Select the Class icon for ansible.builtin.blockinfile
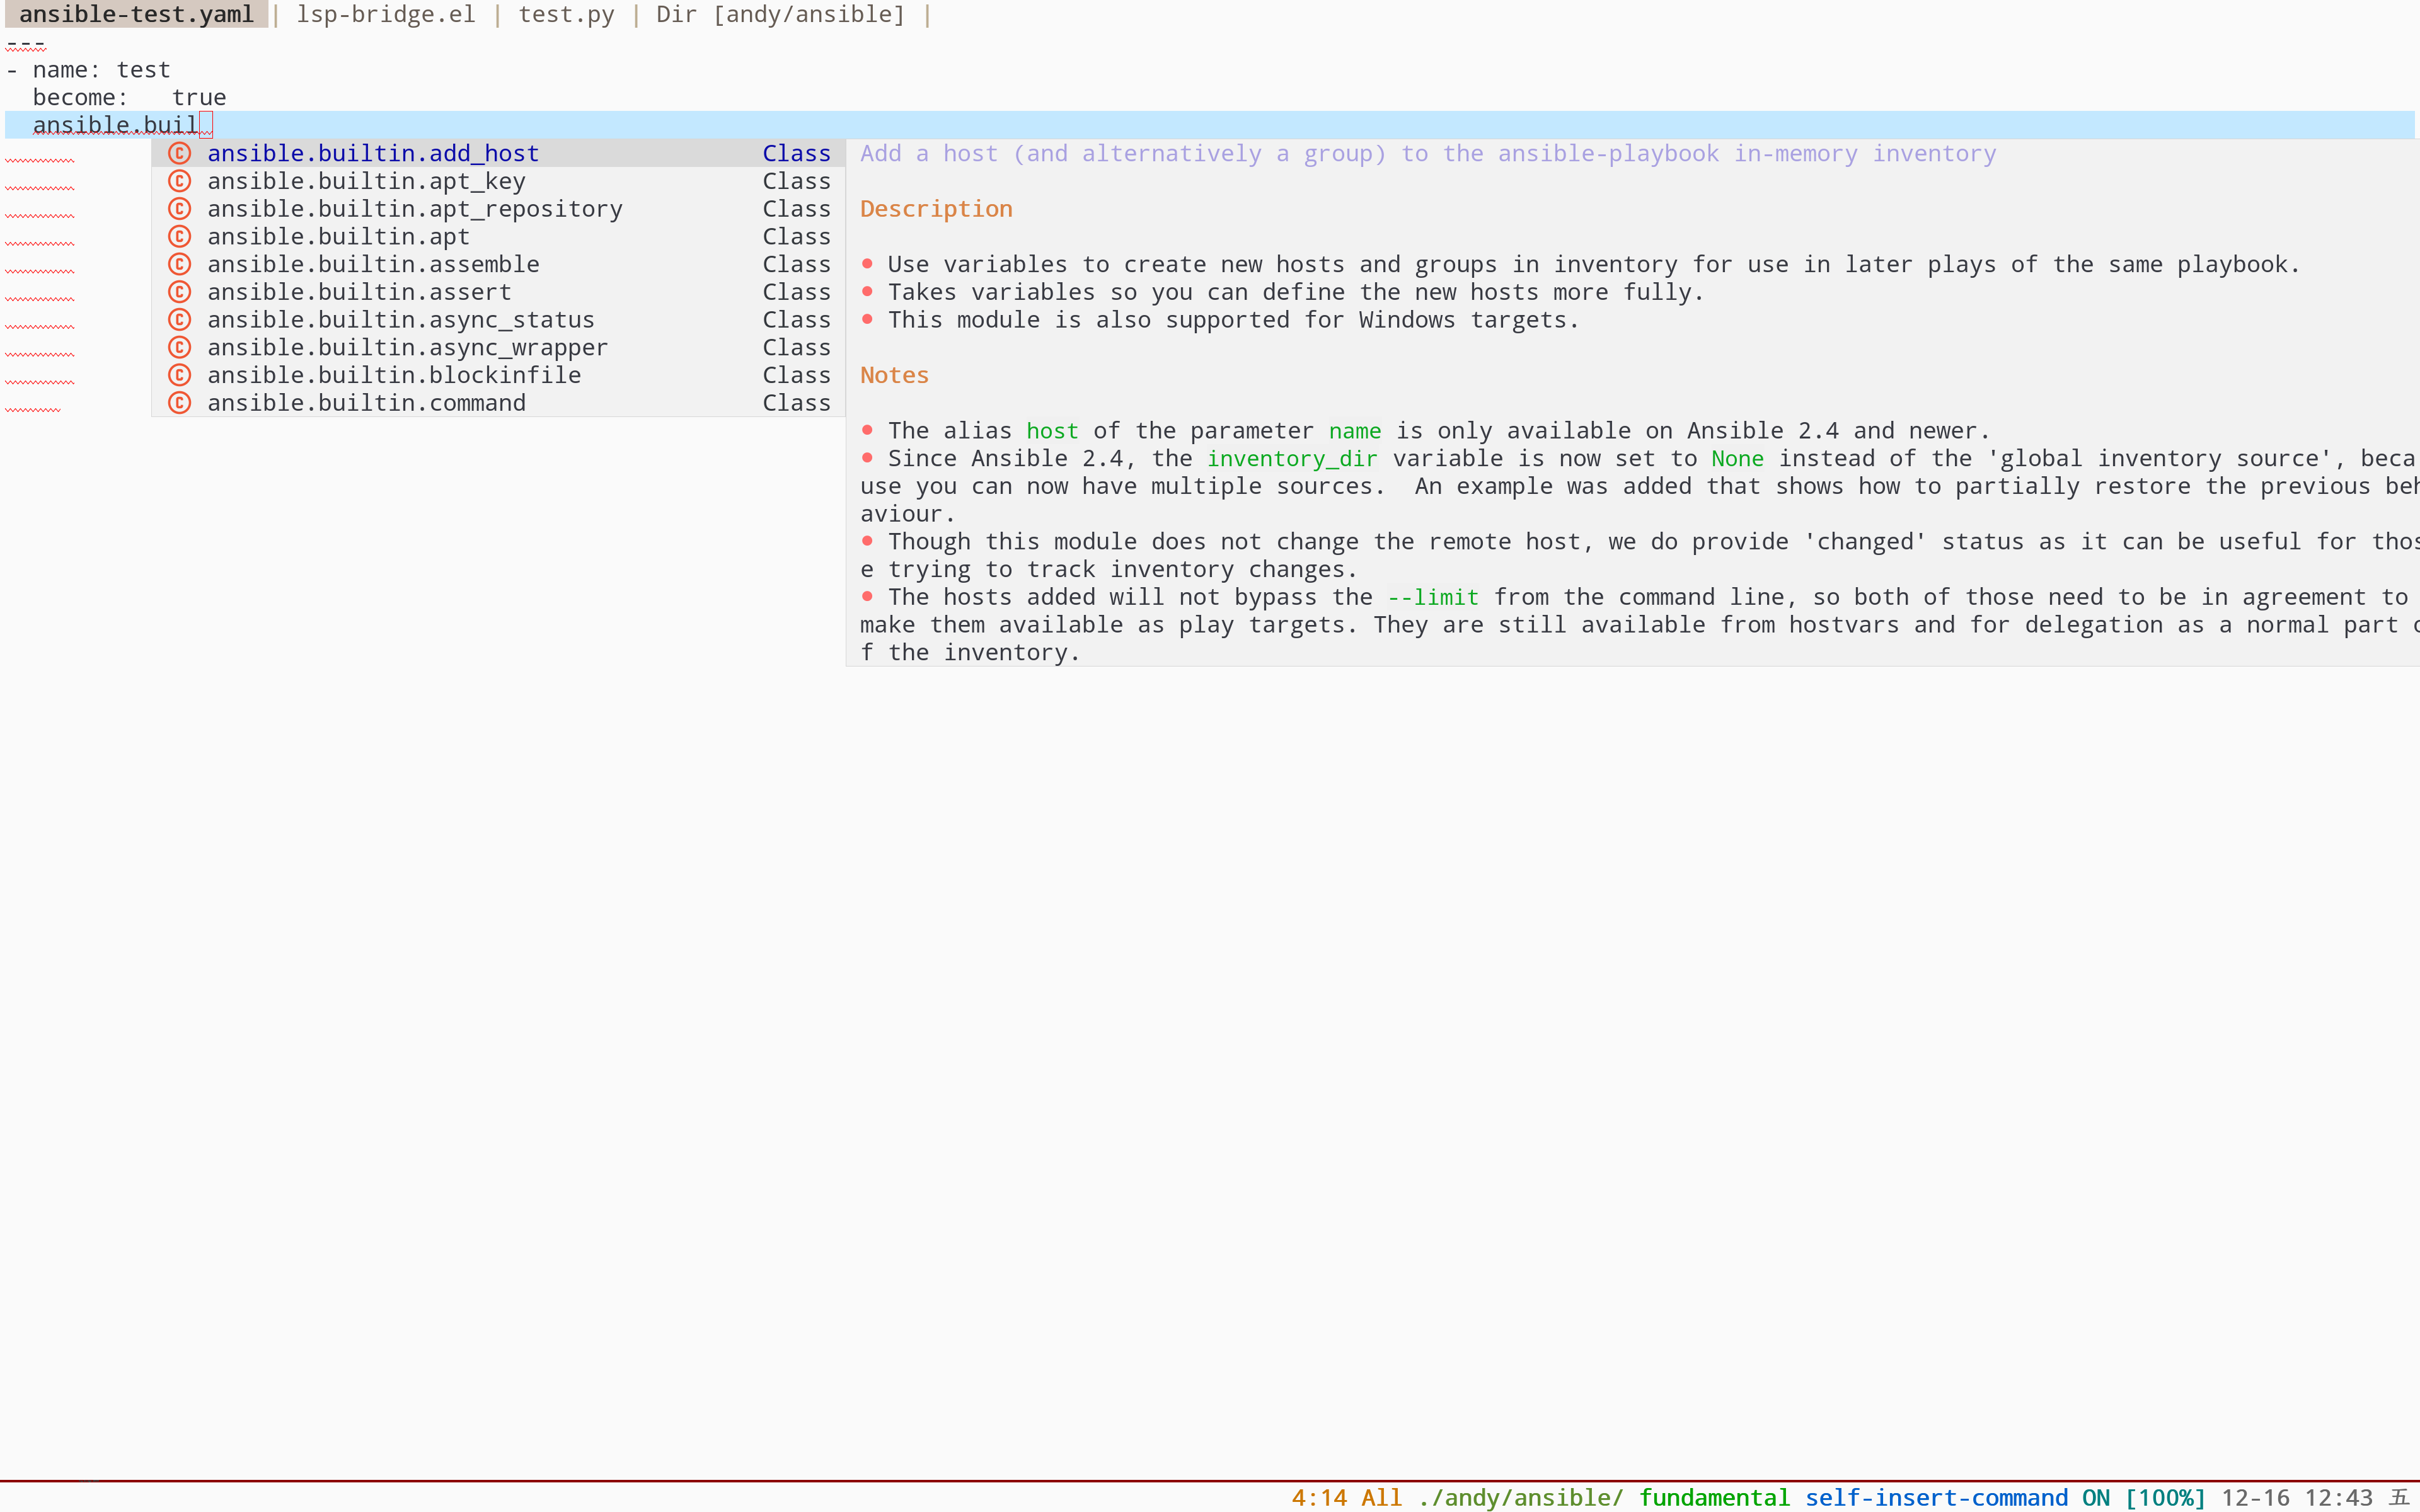Screen dimensions: 2420x1512 [180, 375]
